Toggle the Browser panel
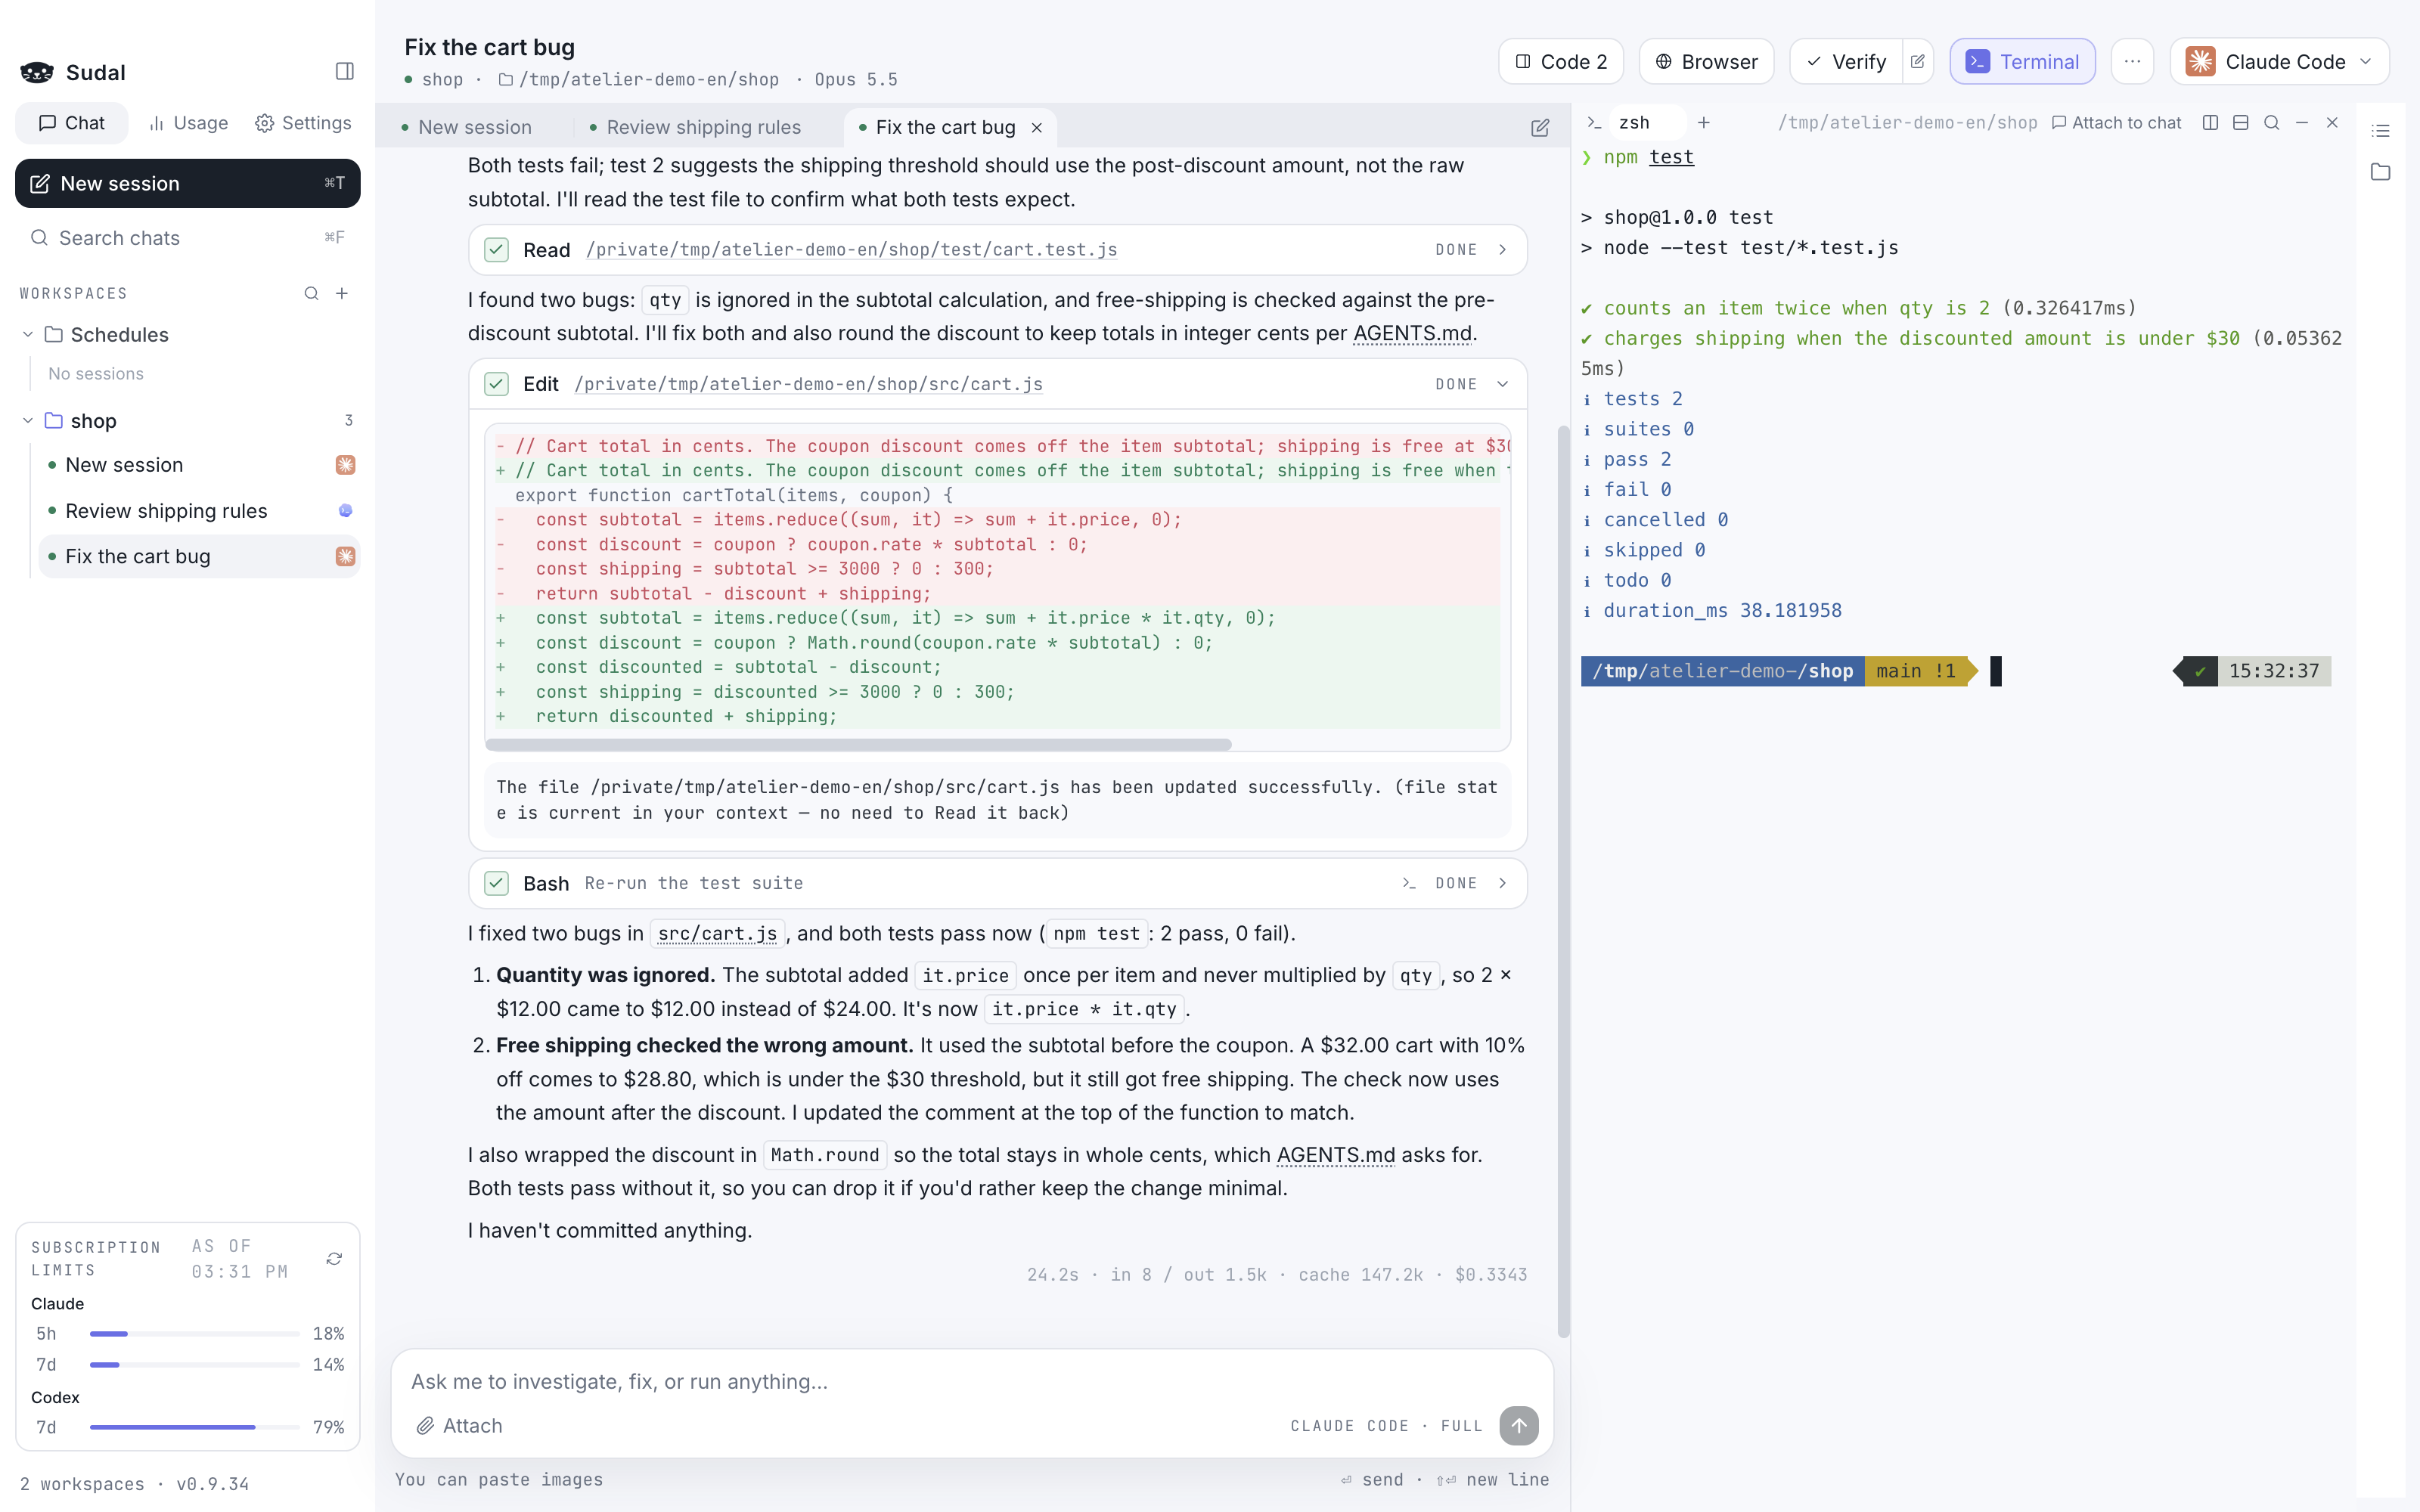This screenshot has height=1512, width=2420. point(1706,61)
